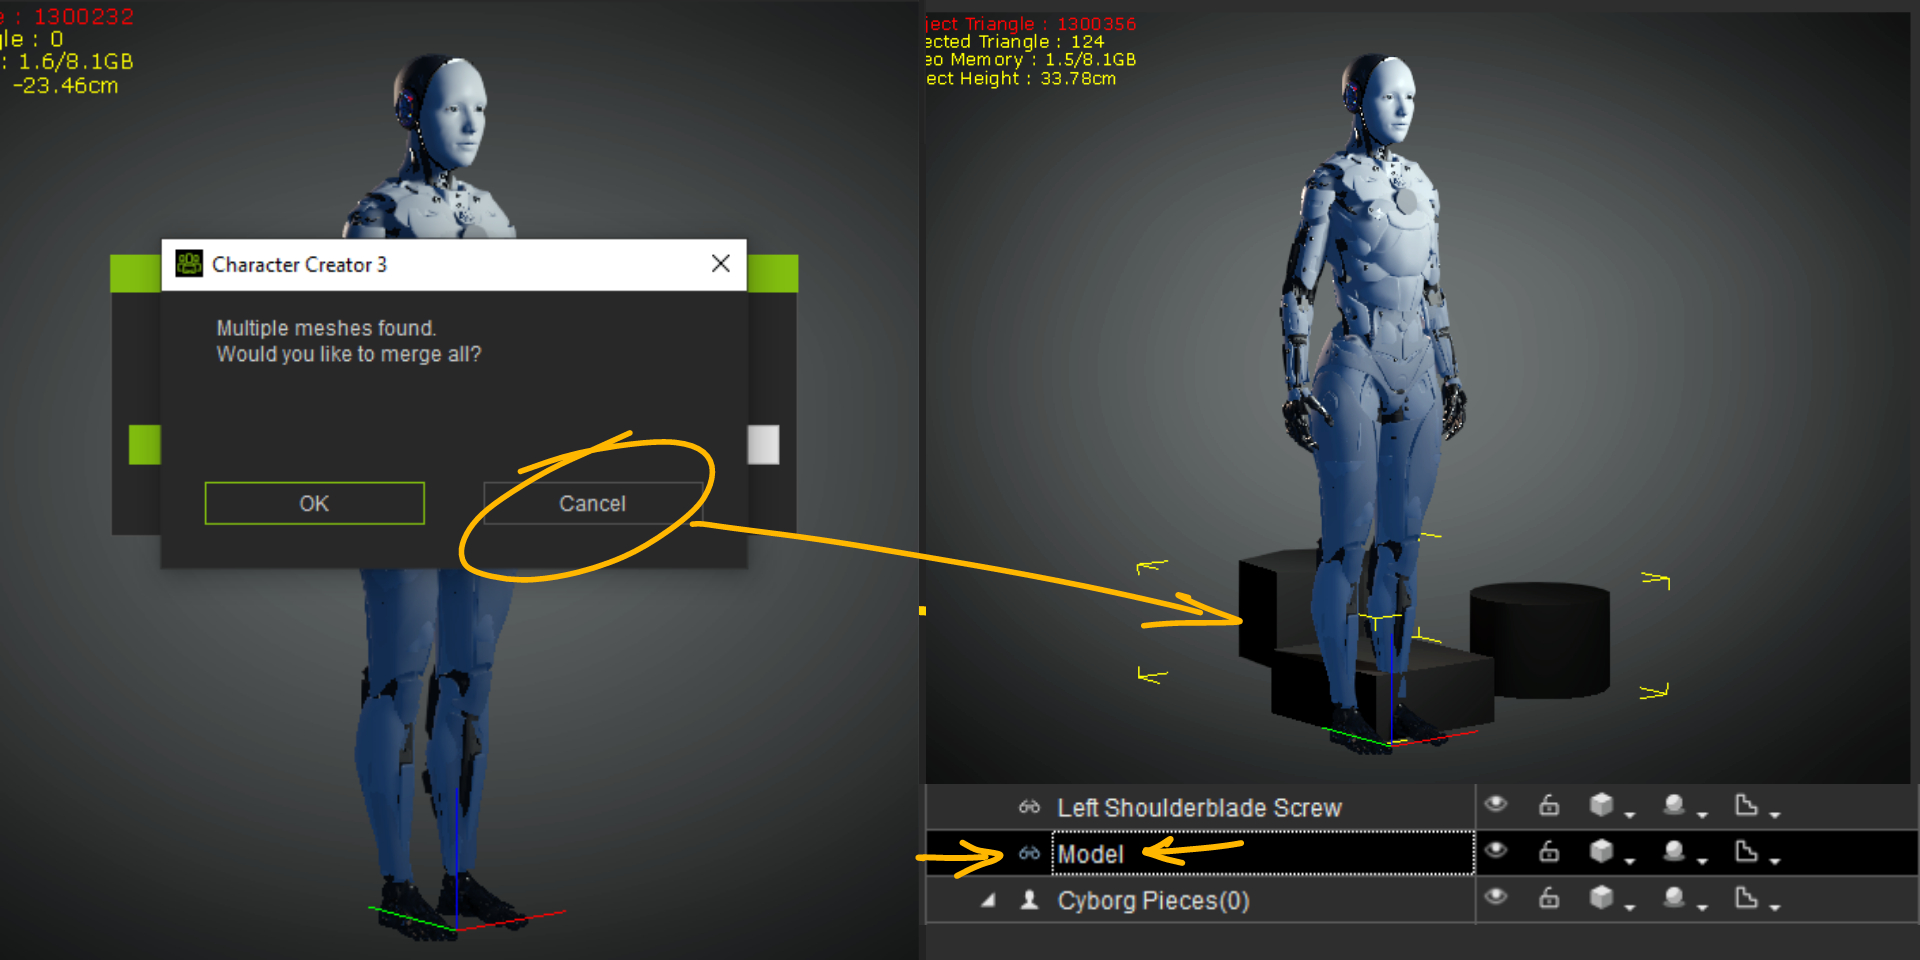Click the shape icon in Cyborg Pieces(0) row
Screen dimensions: 1920x960
(x=1746, y=897)
